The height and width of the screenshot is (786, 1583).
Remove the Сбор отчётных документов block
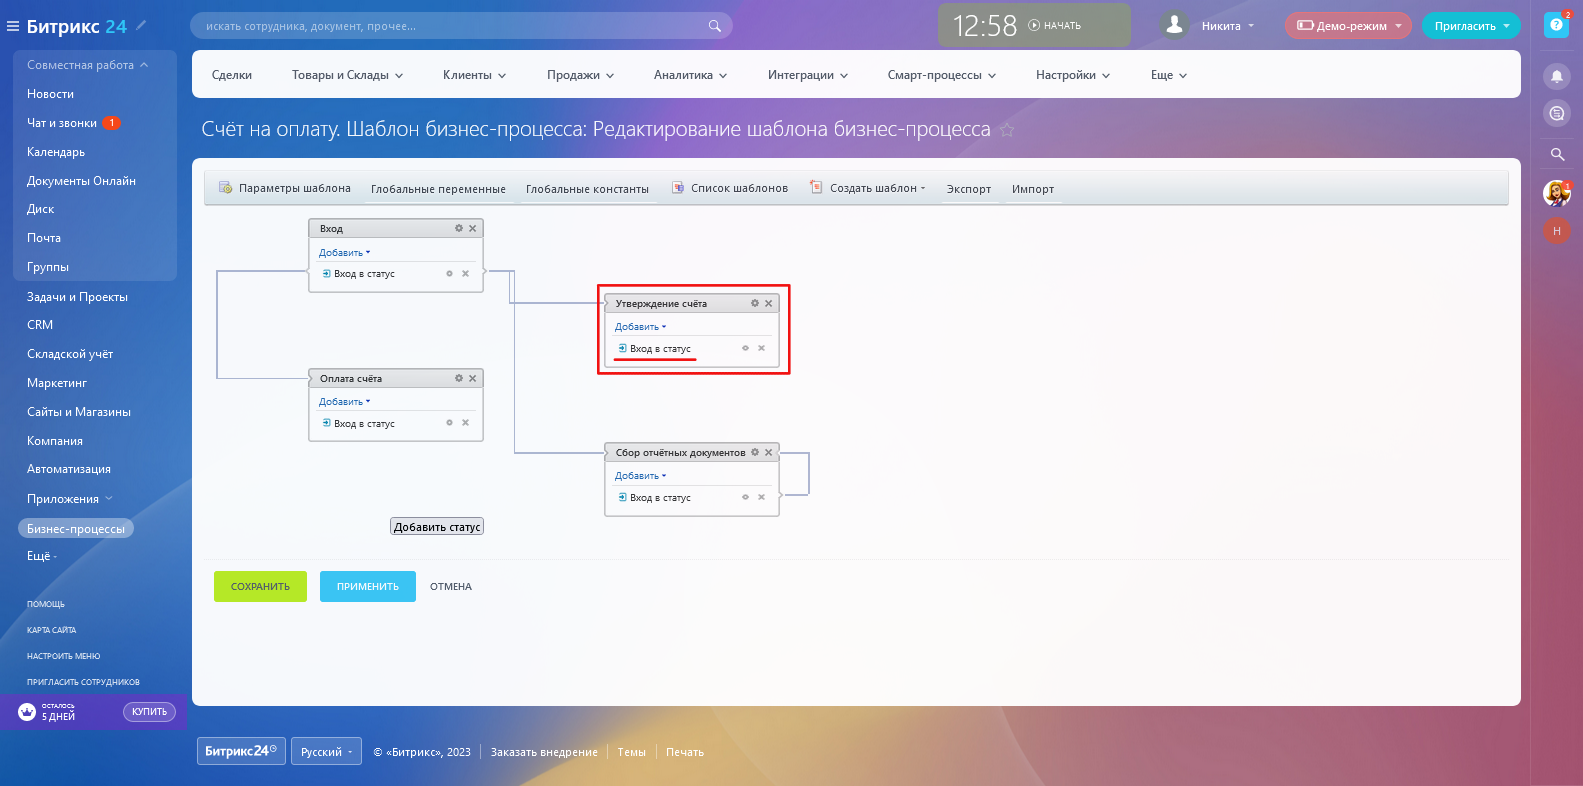769,452
